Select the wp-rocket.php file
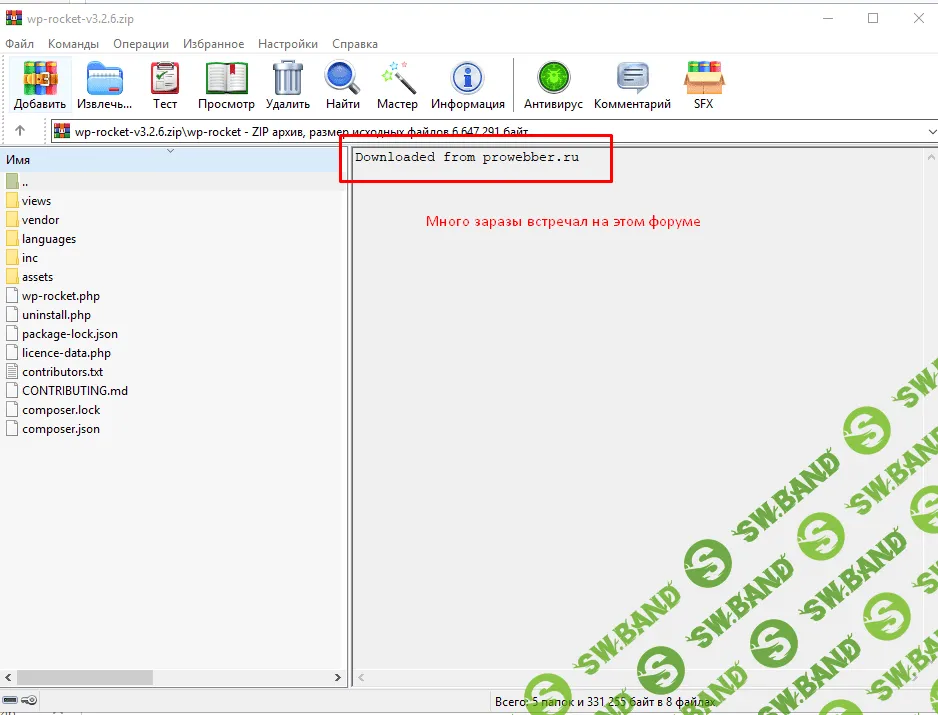 tap(60, 296)
